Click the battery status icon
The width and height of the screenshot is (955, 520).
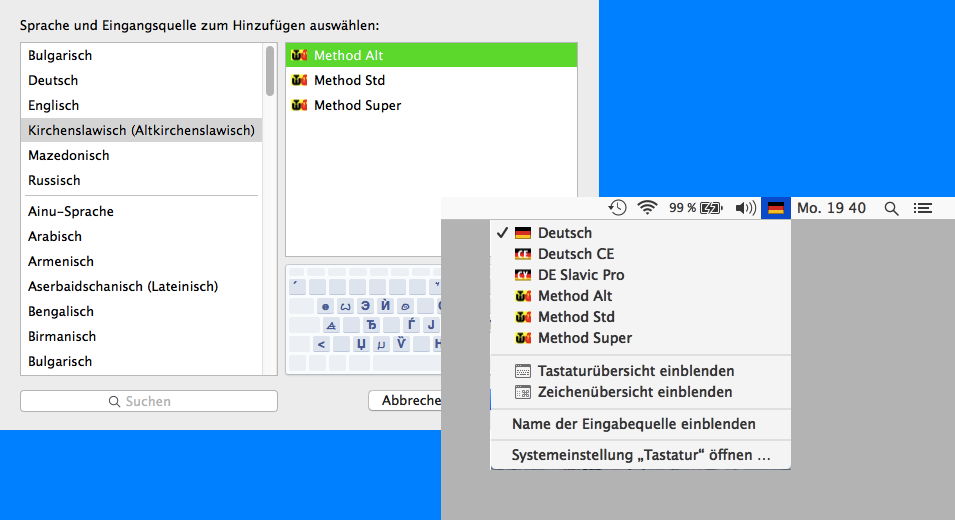pyautogui.click(x=710, y=208)
